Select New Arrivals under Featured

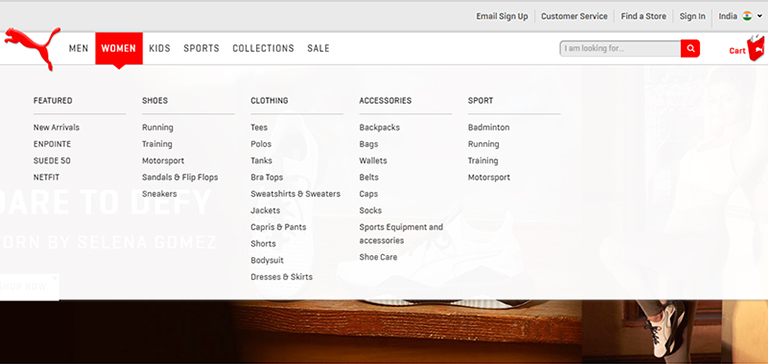[x=56, y=127]
